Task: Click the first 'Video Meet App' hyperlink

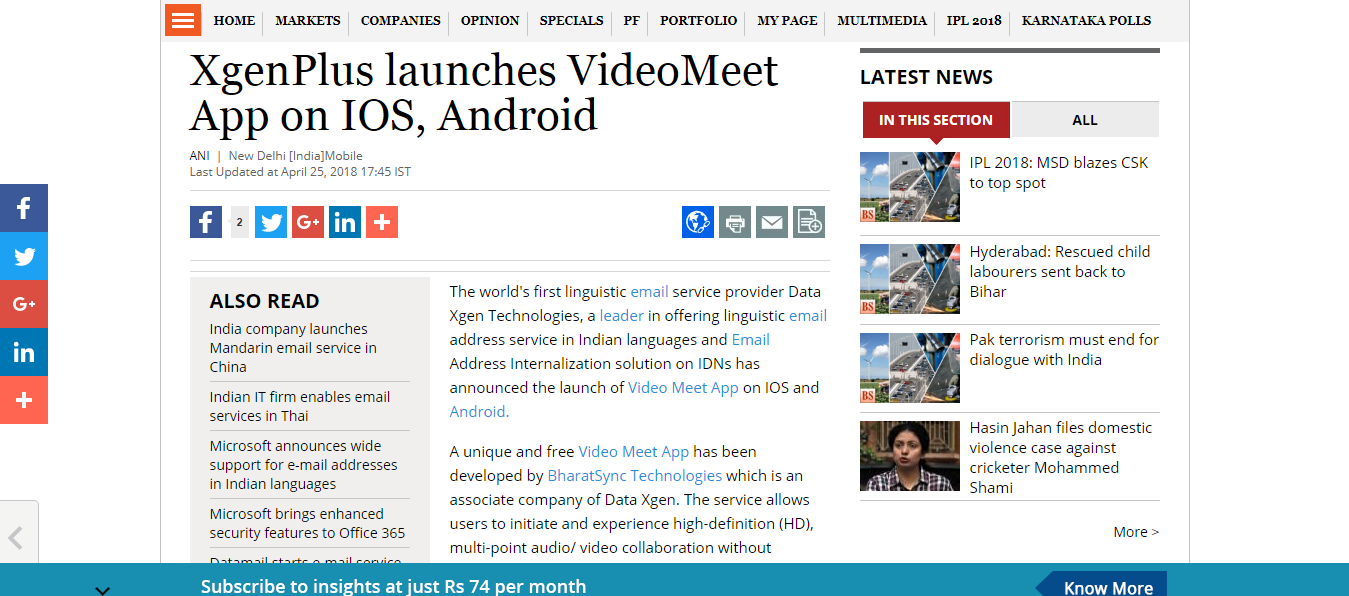Action: [x=683, y=388]
